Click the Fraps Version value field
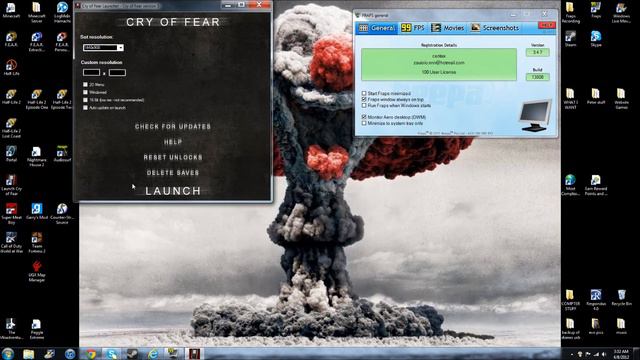This screenshot has width=640, height=360. coord(538,52)
